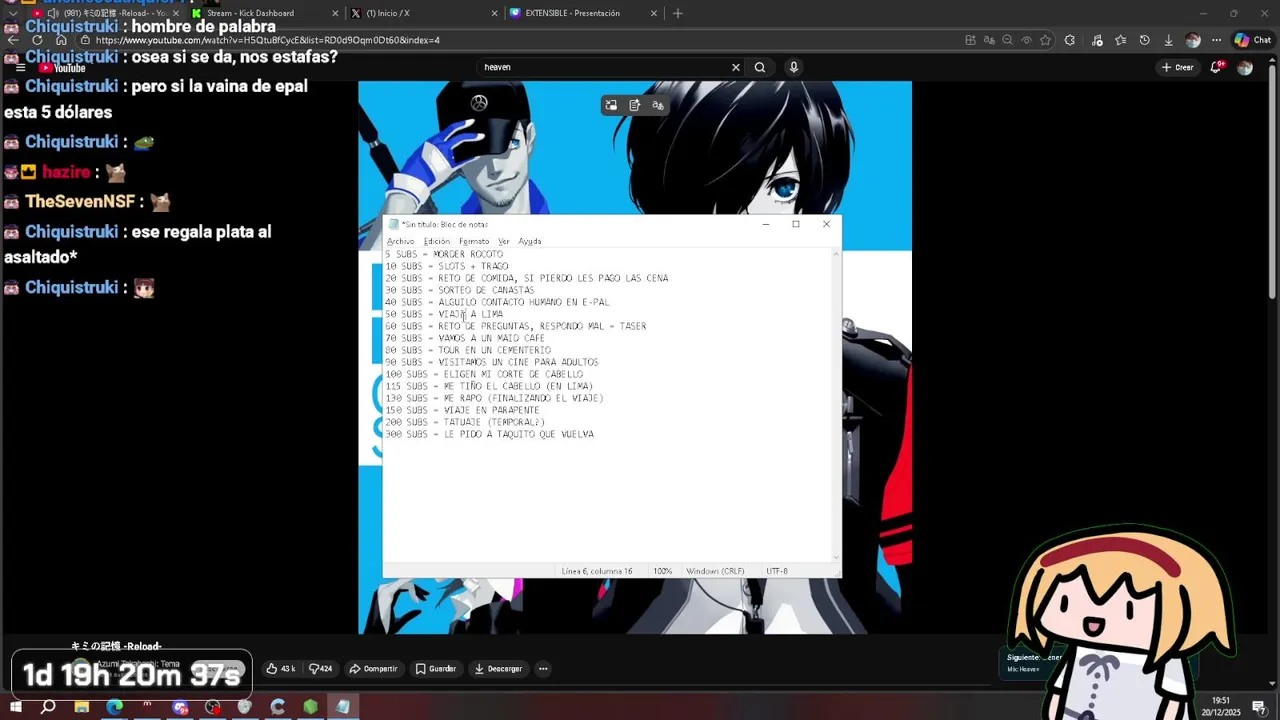Click the middle icon of the video overlay toolbar
This screenshot has height=720, width=1280.
[x=635, y=105]
